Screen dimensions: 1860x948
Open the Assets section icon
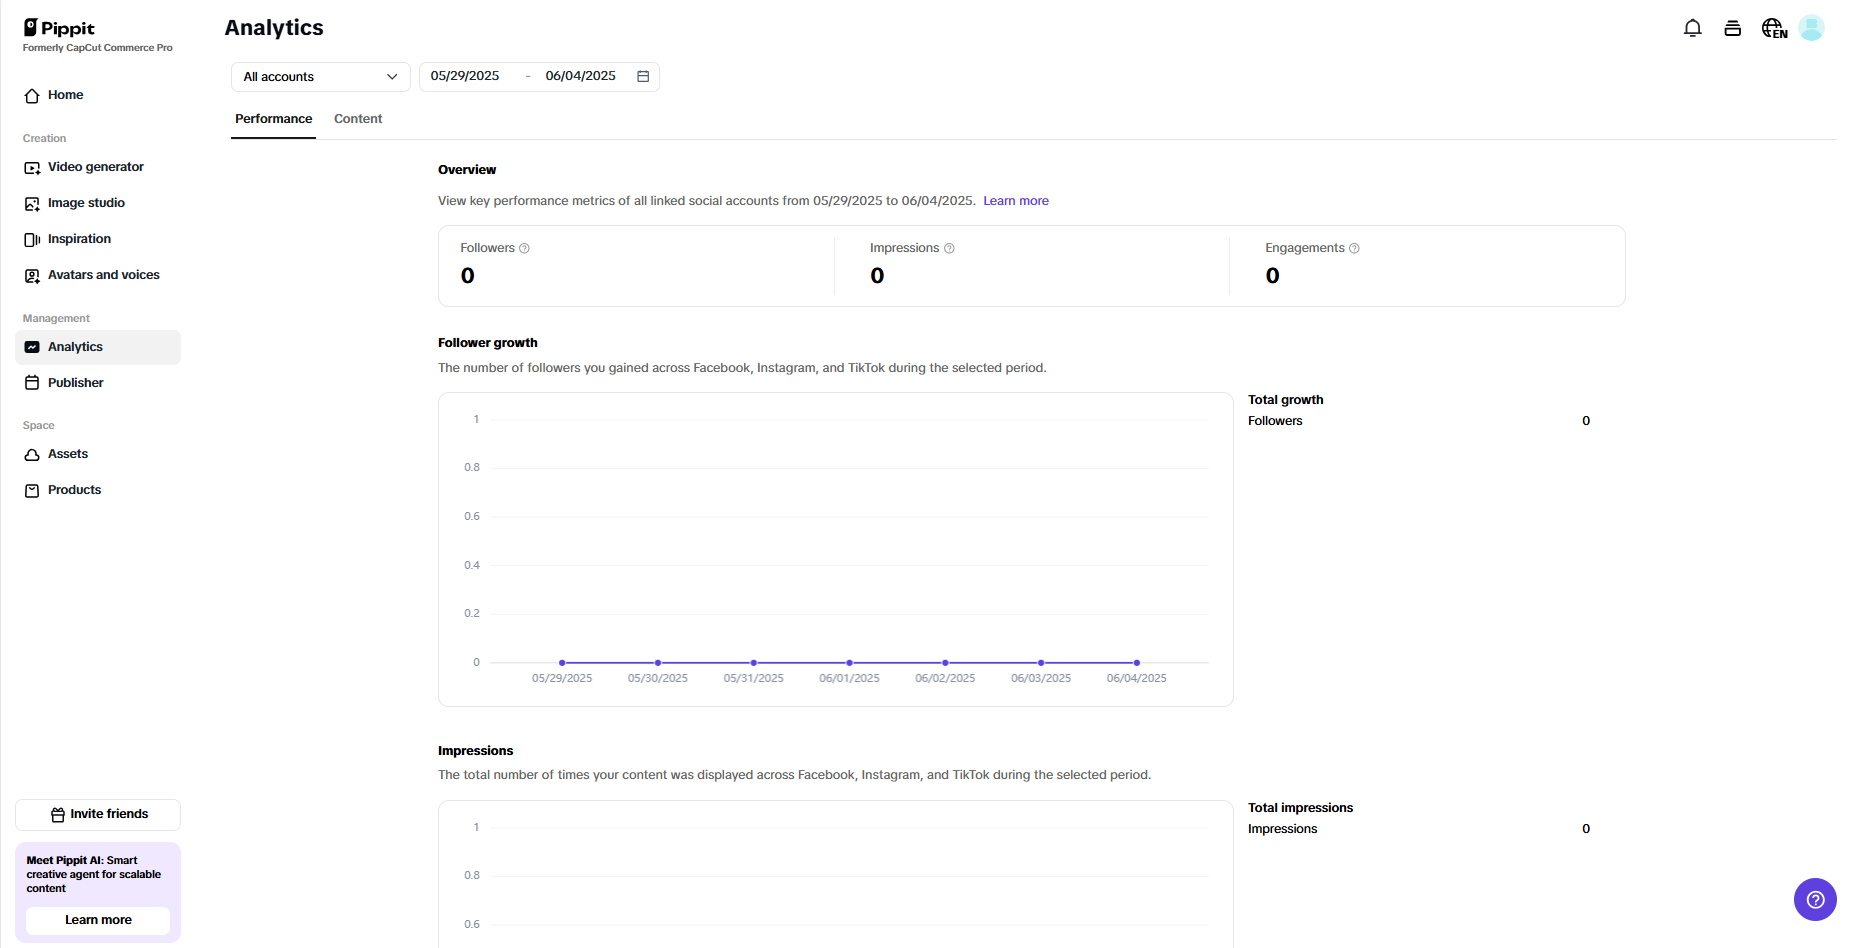(31, 453)
